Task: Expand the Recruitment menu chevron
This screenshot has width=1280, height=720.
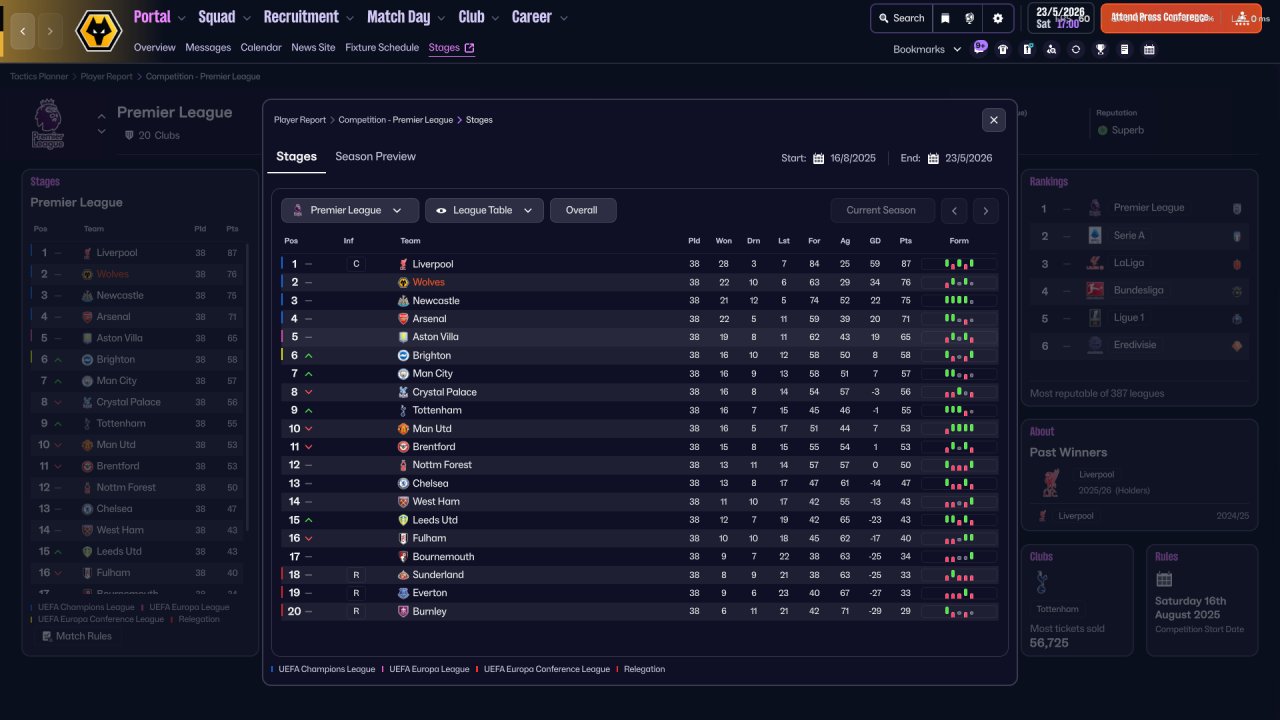Action: [x=349, y=18]
